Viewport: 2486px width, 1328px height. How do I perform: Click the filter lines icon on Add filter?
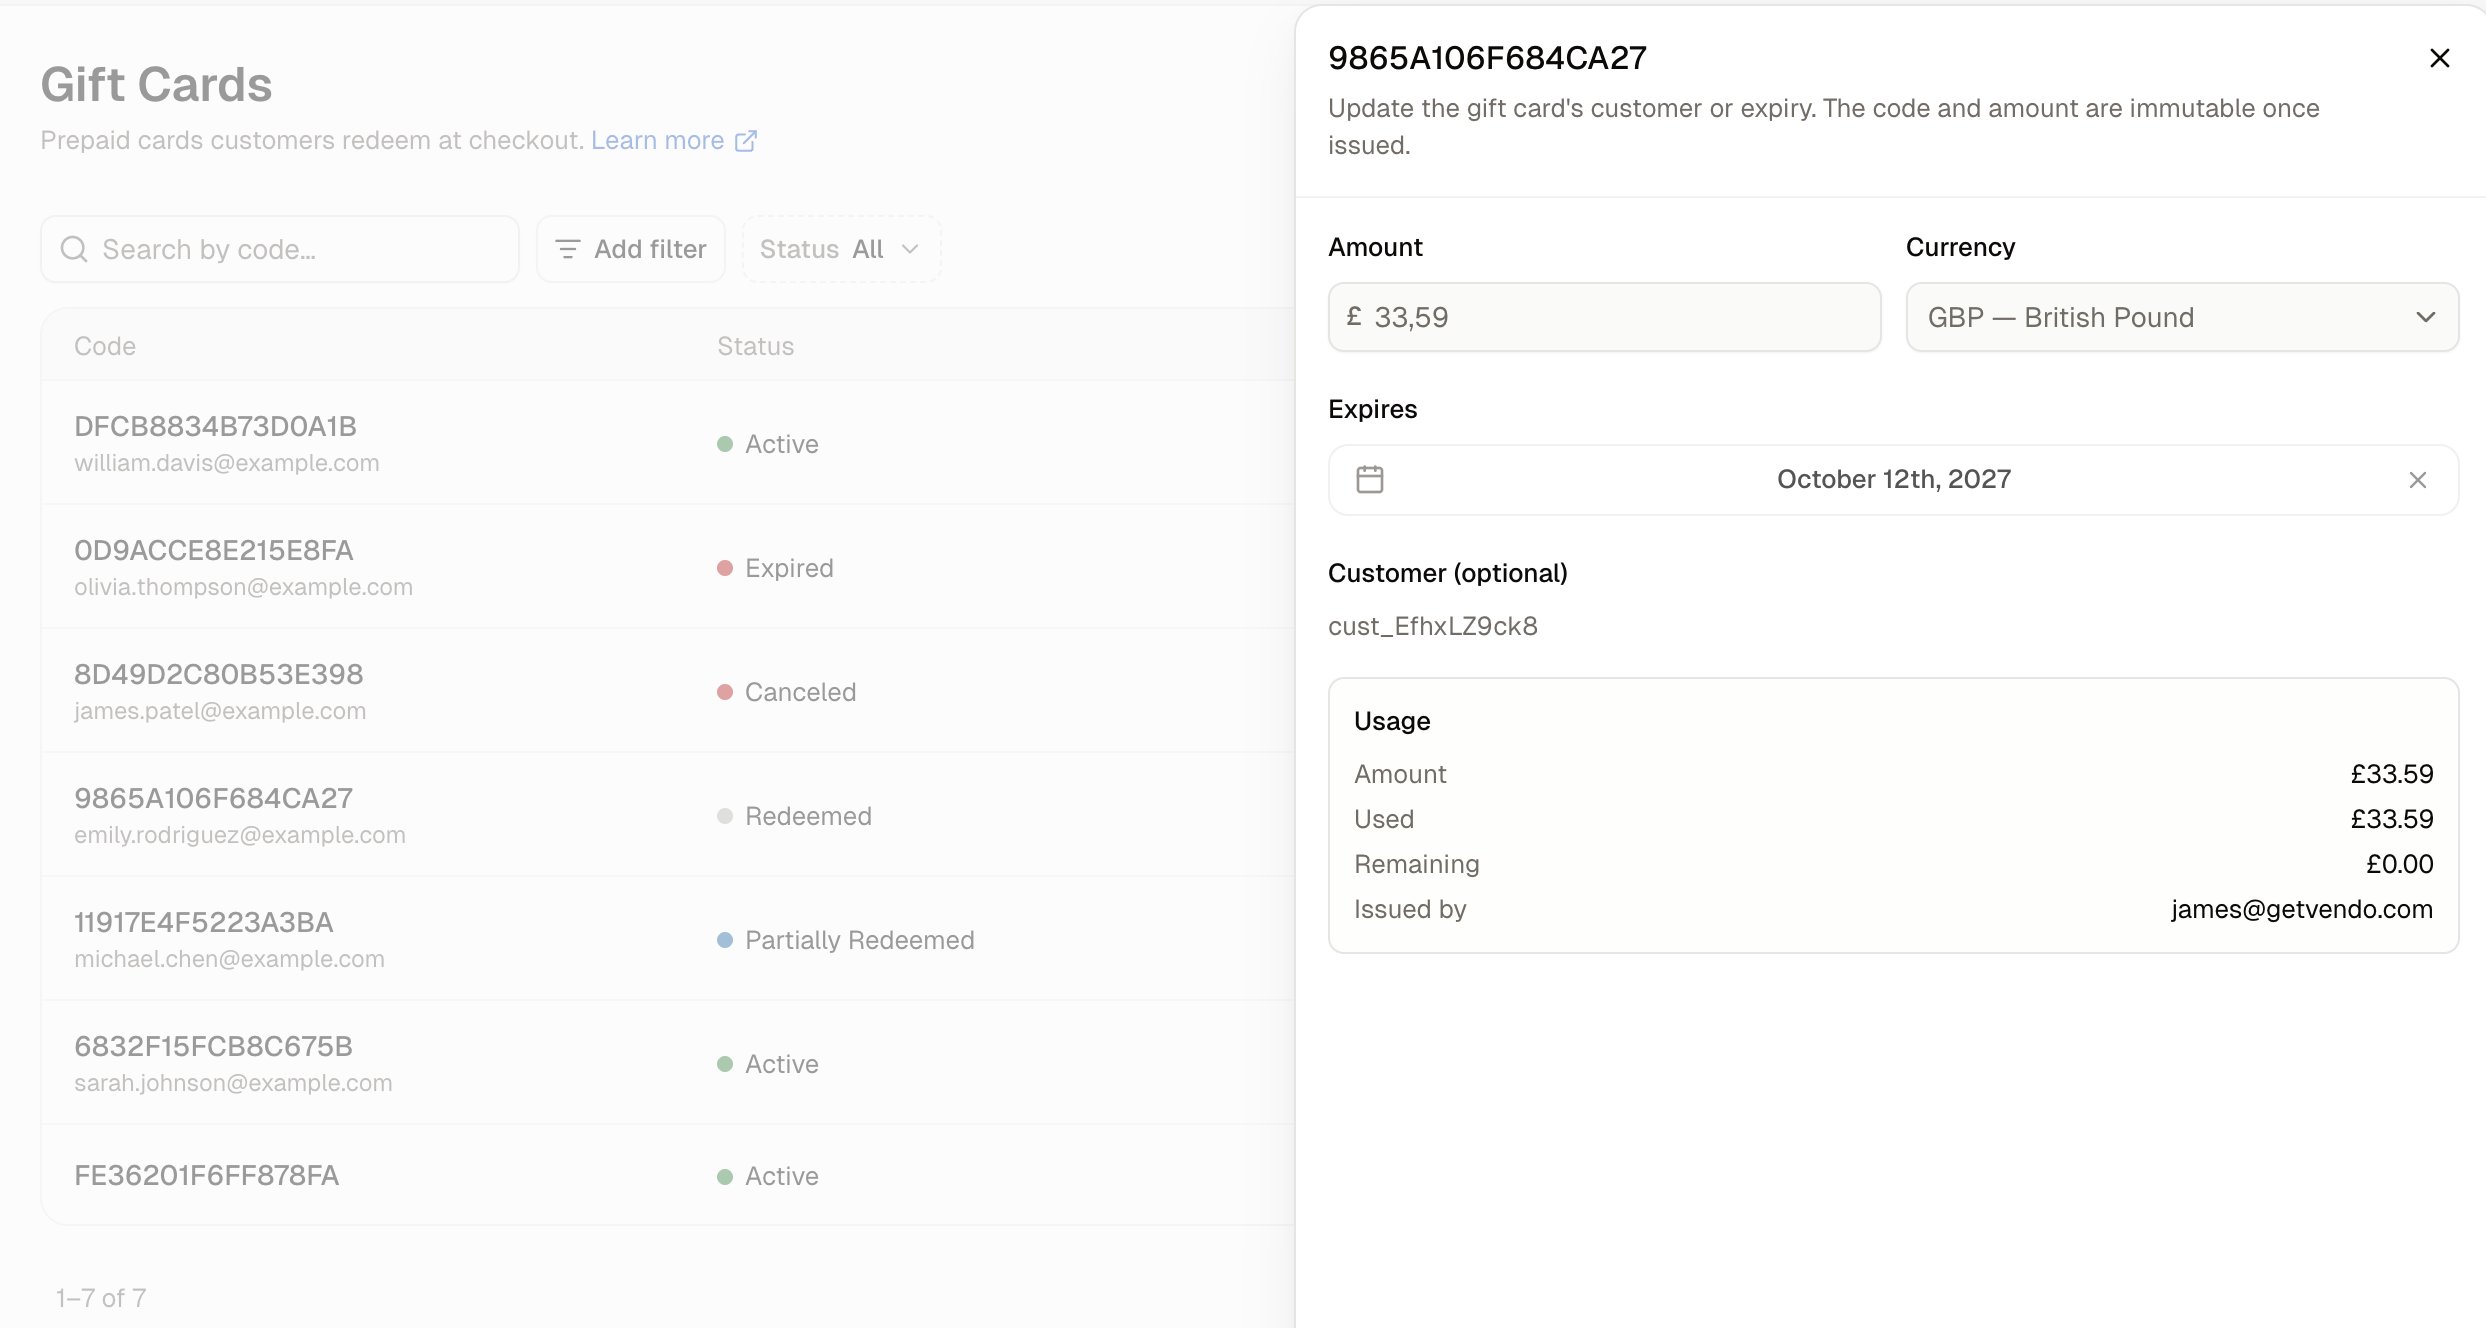click(567, 249)
